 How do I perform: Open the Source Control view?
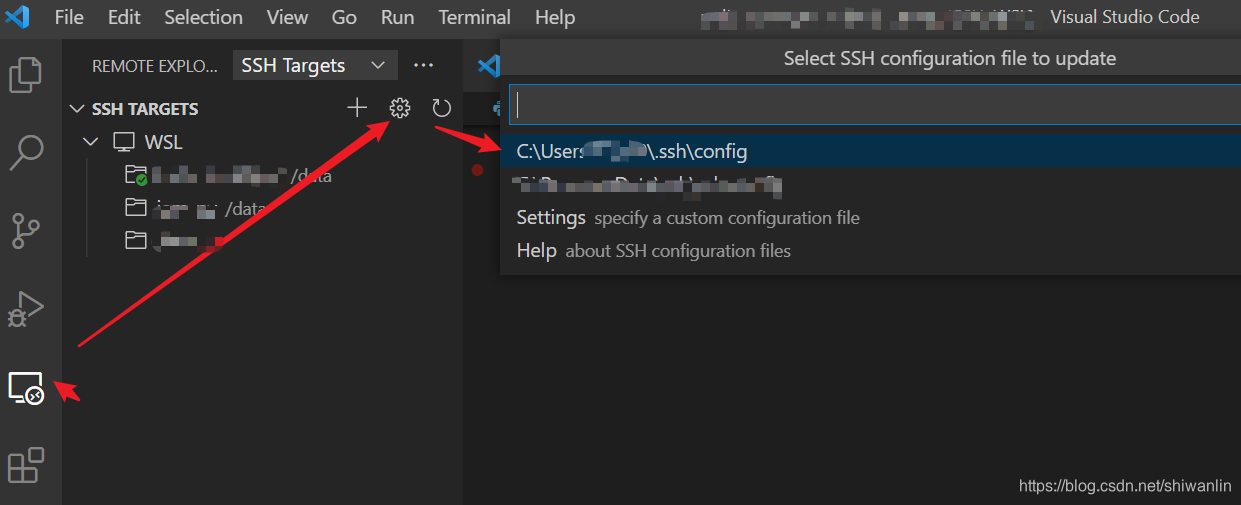[27, 230]
